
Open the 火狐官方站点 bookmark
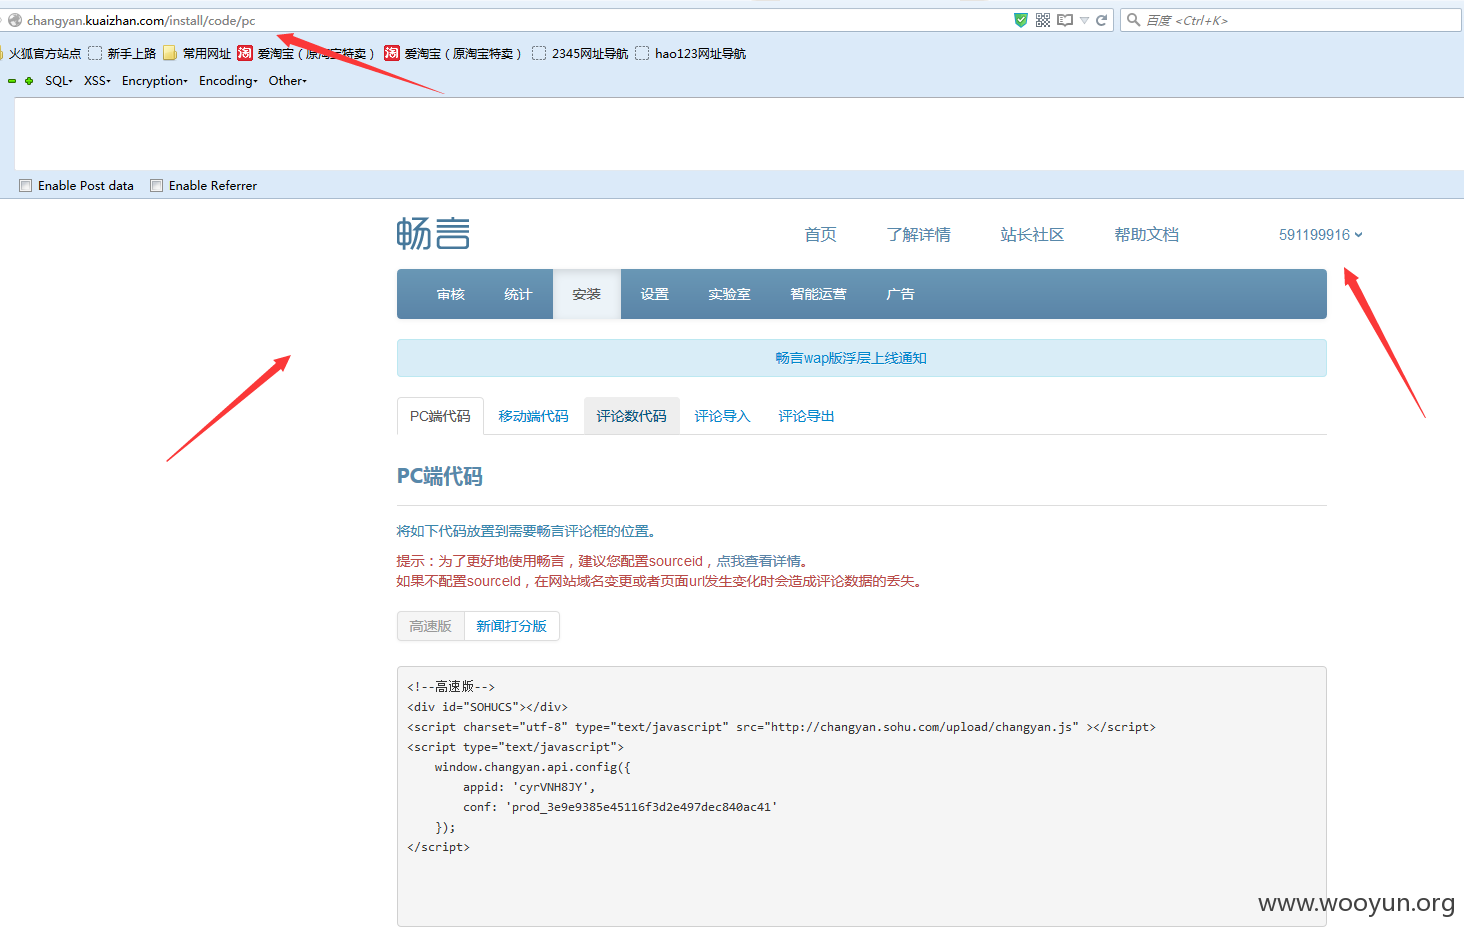(x=40, y=54)
